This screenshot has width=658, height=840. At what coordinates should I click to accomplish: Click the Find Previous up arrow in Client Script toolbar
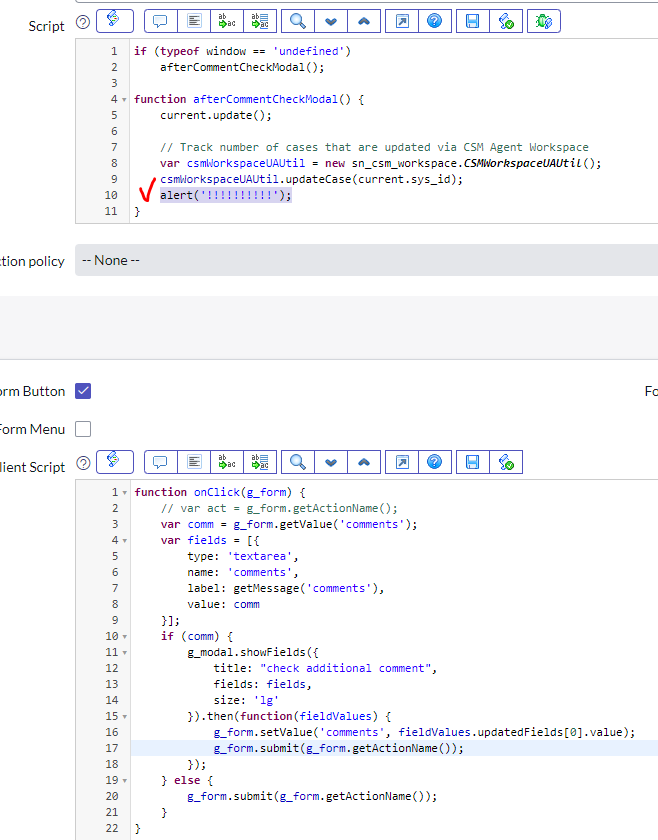[364, 462]
